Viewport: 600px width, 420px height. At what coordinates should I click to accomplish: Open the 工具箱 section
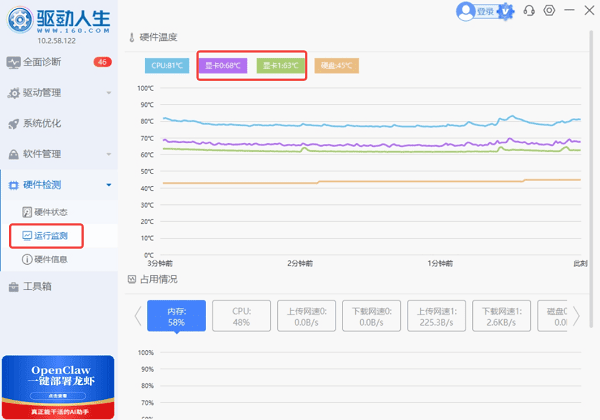click(x=59, y=286)
